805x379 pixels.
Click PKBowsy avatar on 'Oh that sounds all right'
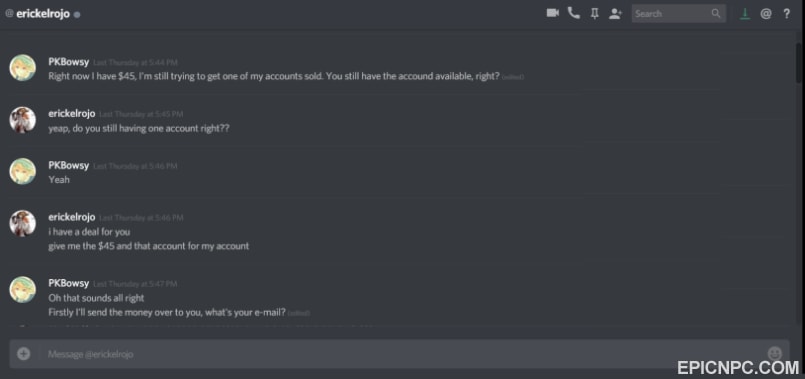click(x=23, y=290)
